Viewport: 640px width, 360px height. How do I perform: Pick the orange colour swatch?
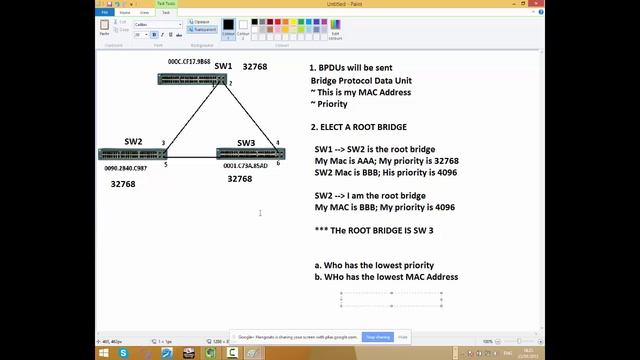point(286,22)
